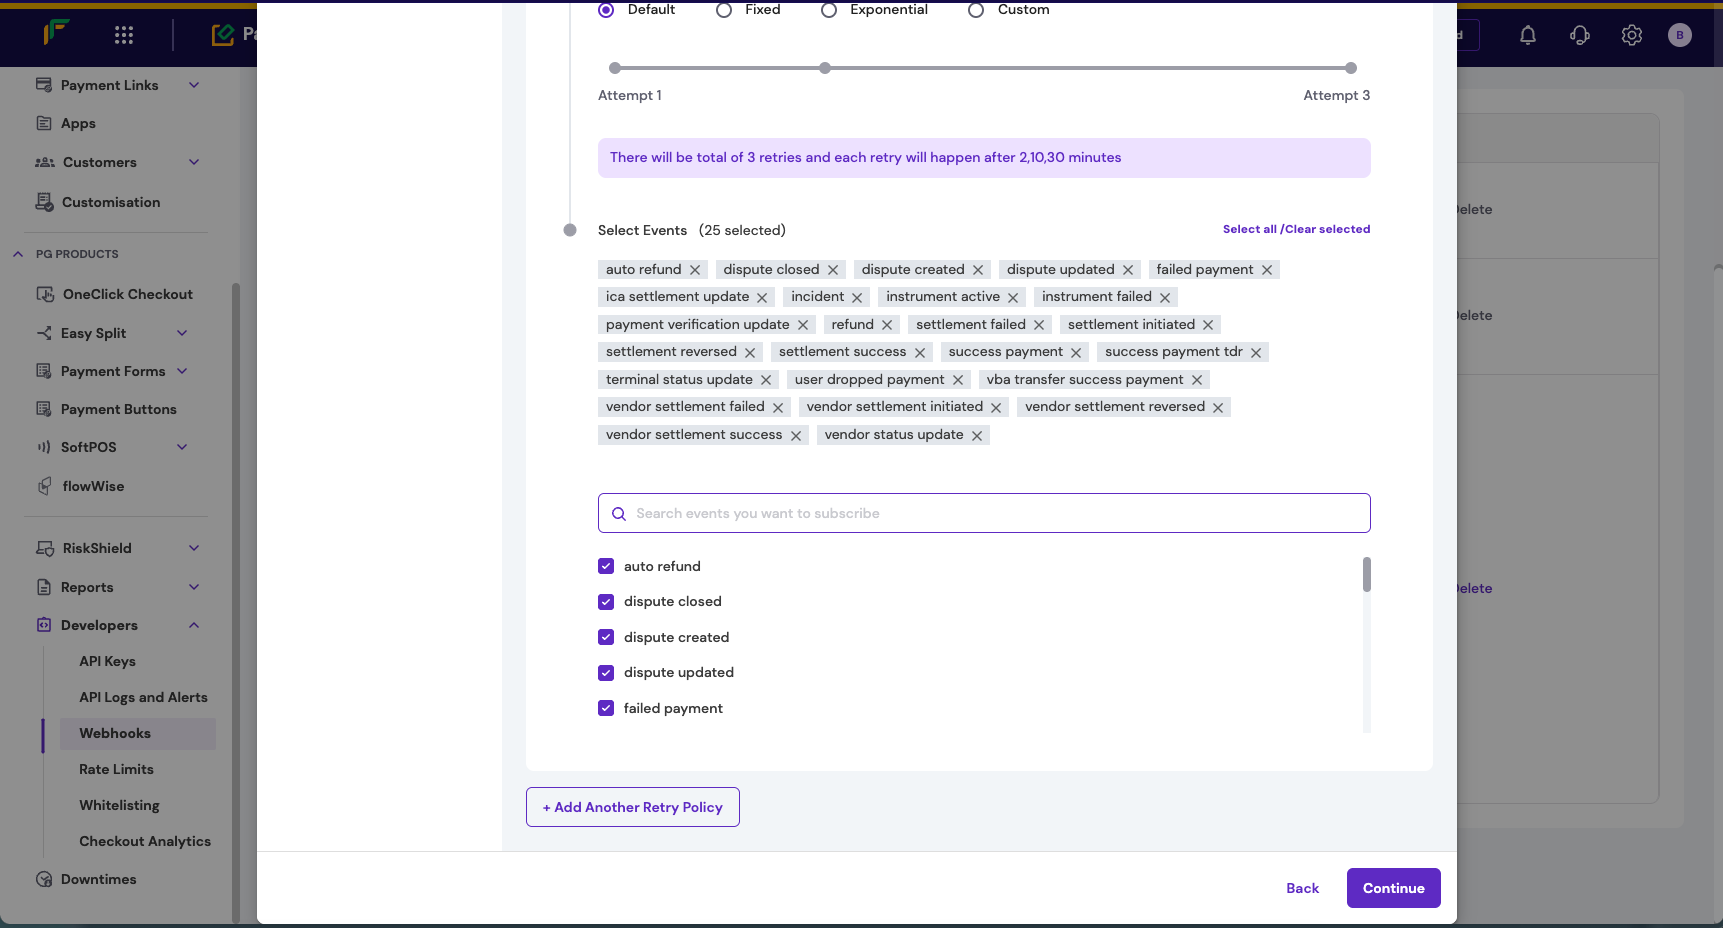Select the flowWise sidebar icon

[x=45, y=486]
